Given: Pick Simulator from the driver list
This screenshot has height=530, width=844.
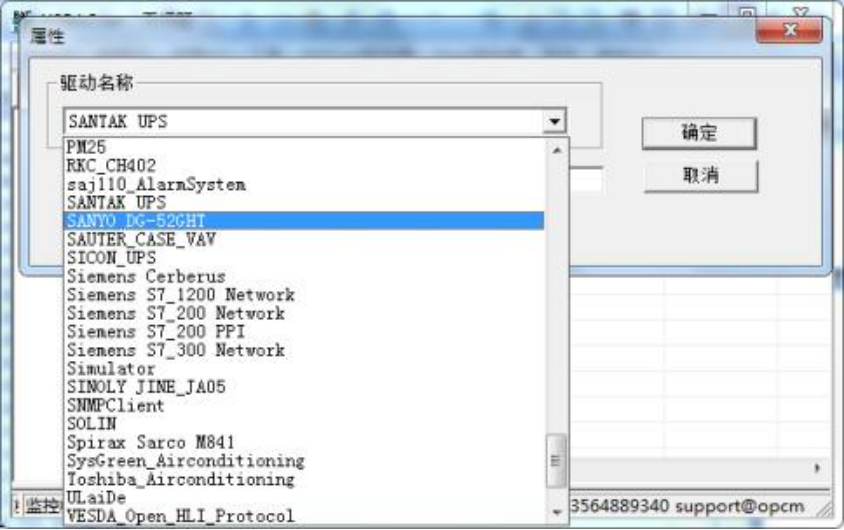Looking at the screenshot, I should coord(304,369).
